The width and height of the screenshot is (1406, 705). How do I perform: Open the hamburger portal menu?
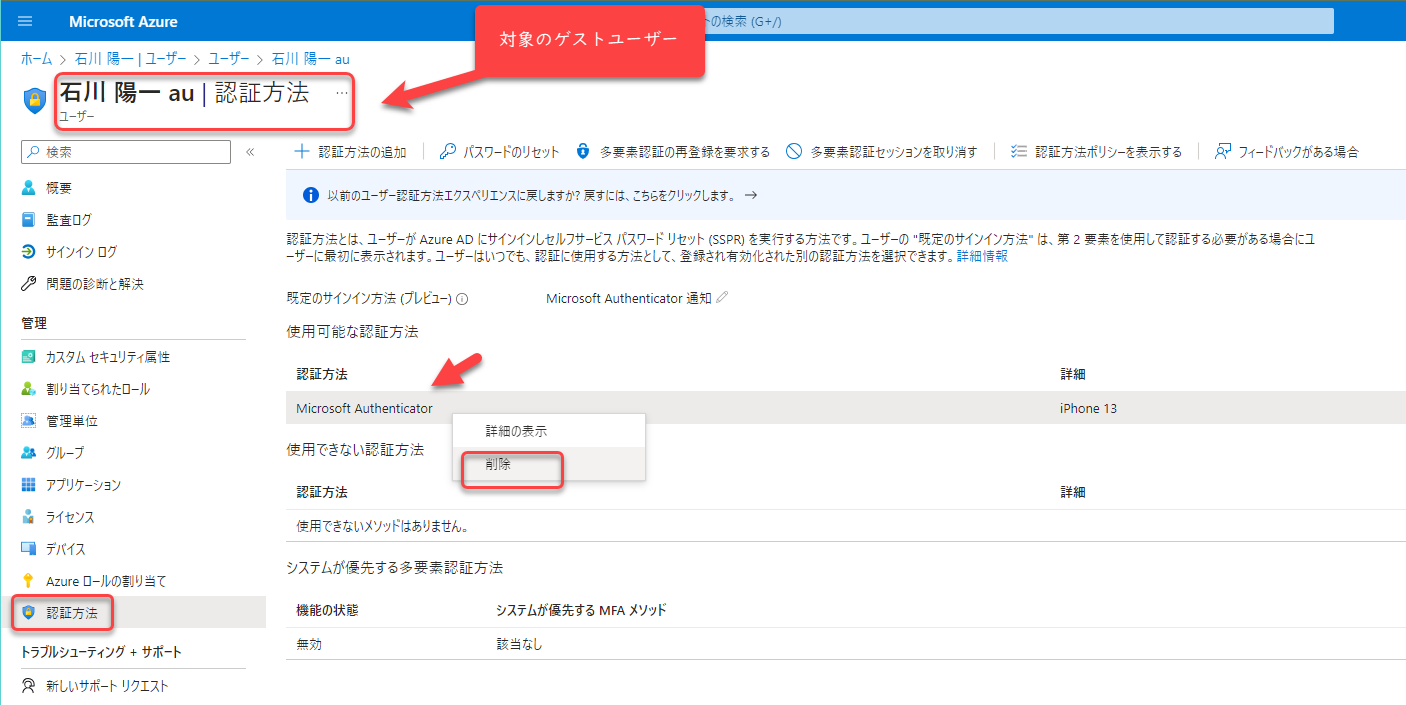coord(25,21)
